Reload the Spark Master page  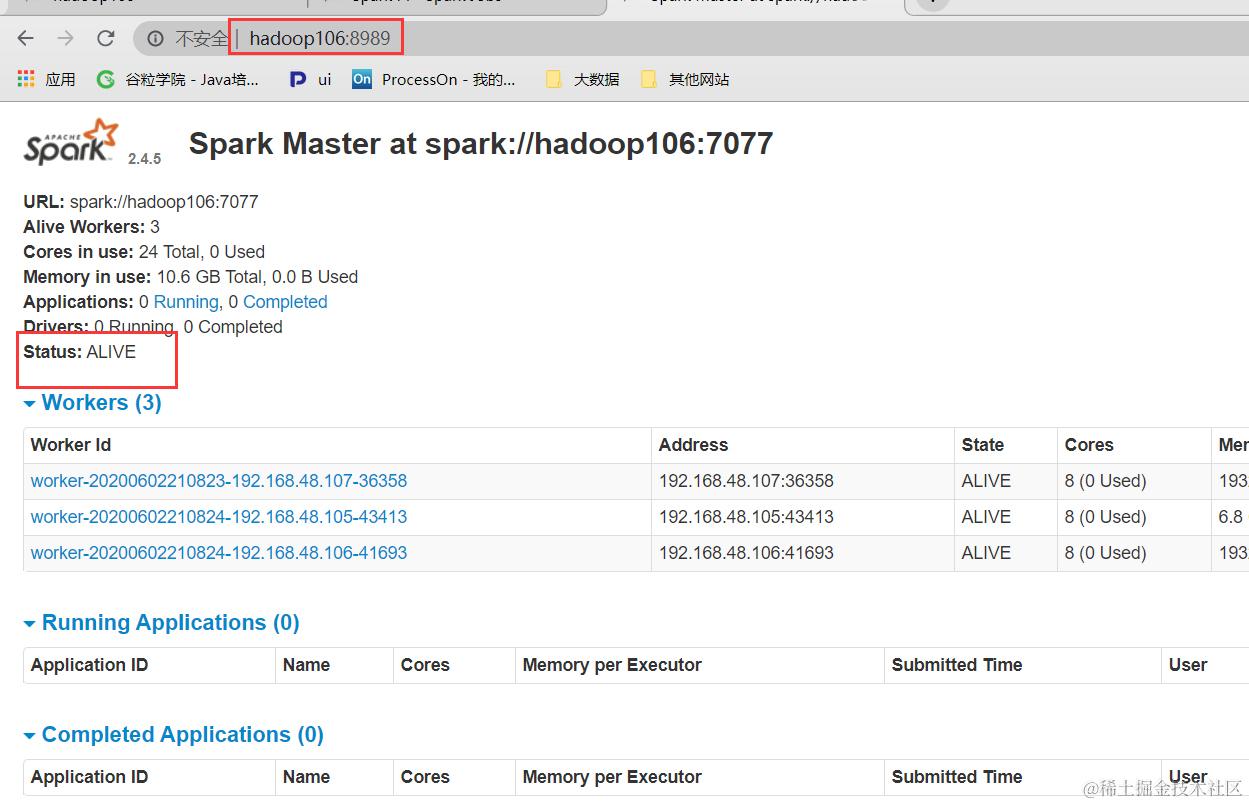(106, 39)
